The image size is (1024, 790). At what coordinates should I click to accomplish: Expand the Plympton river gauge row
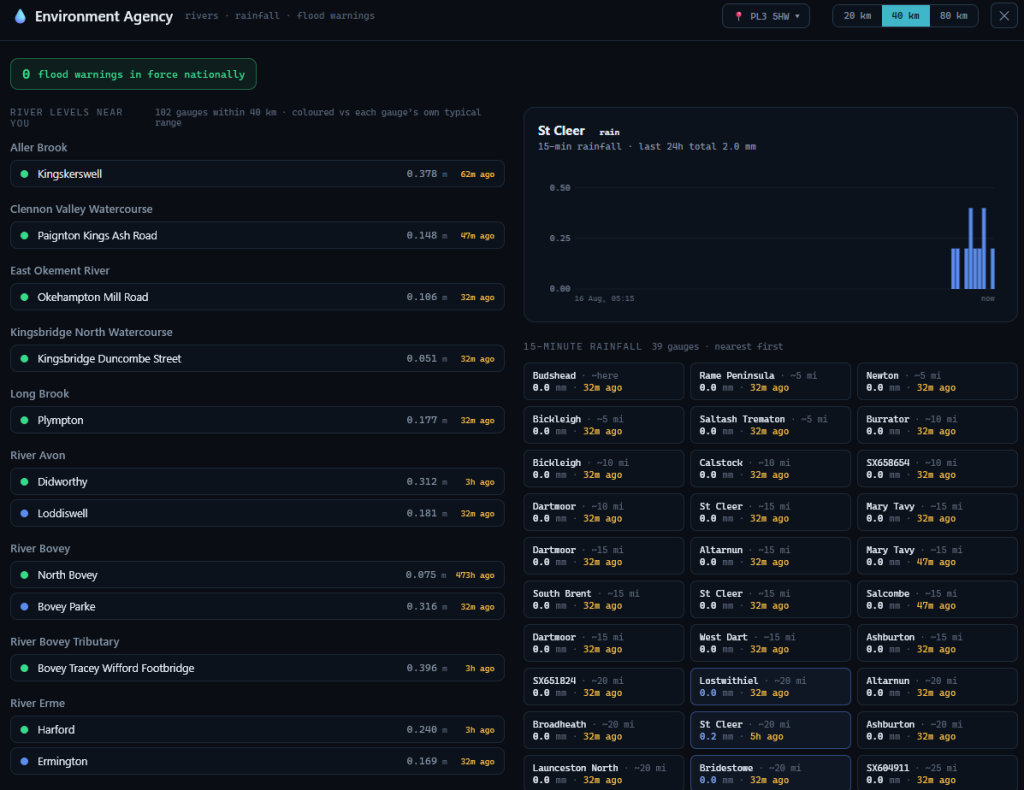coord(257,420)
